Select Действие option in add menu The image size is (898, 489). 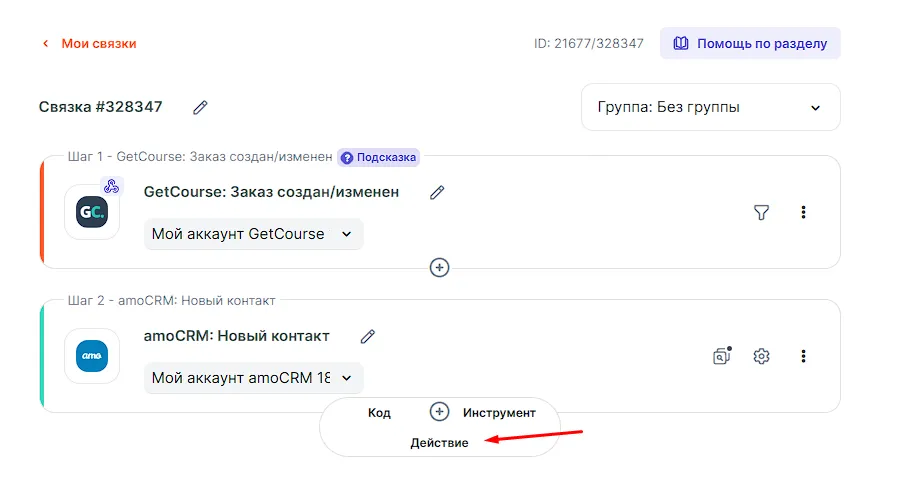click(439, 443)
